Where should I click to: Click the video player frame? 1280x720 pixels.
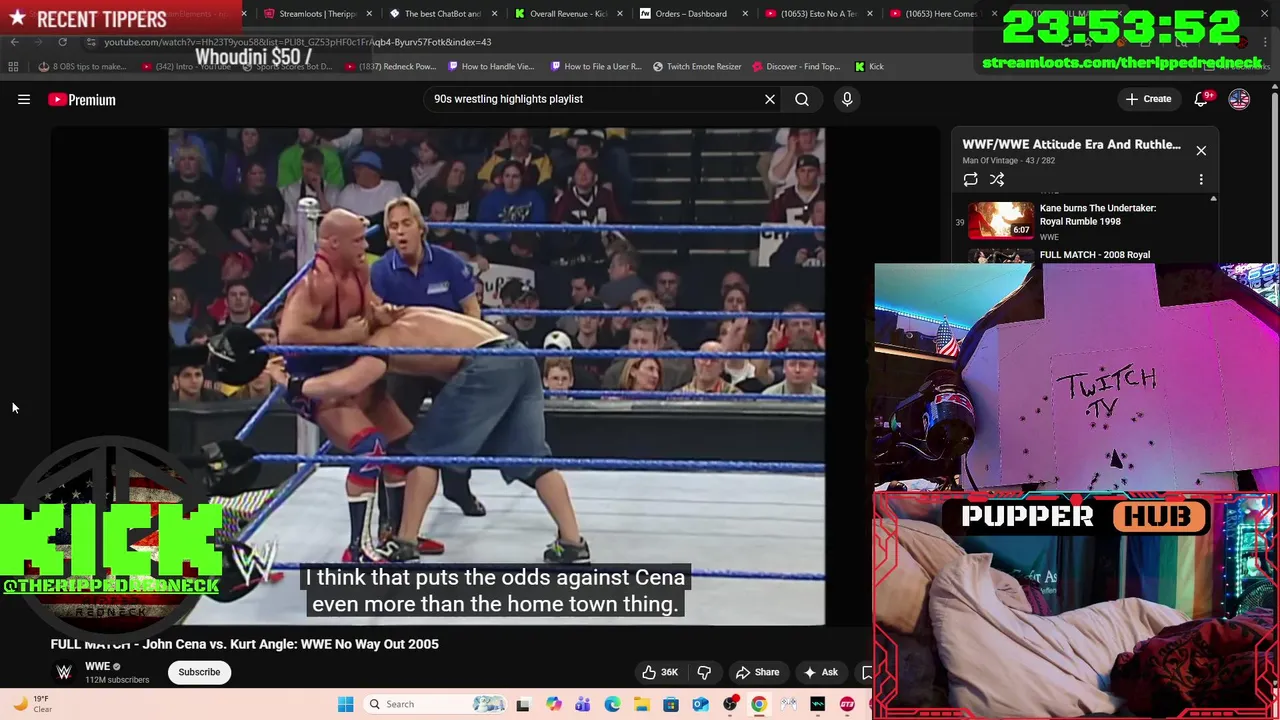click(496, 376)
